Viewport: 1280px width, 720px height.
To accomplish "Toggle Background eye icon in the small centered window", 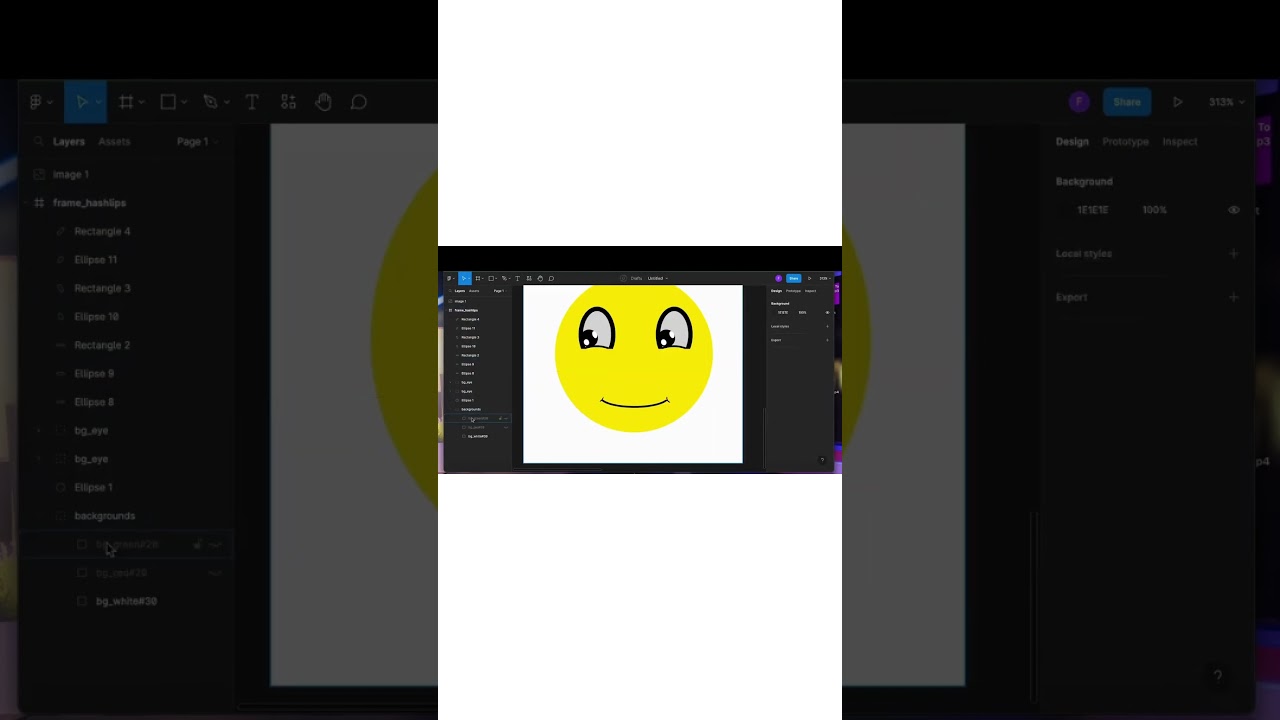I will (827, 312).
